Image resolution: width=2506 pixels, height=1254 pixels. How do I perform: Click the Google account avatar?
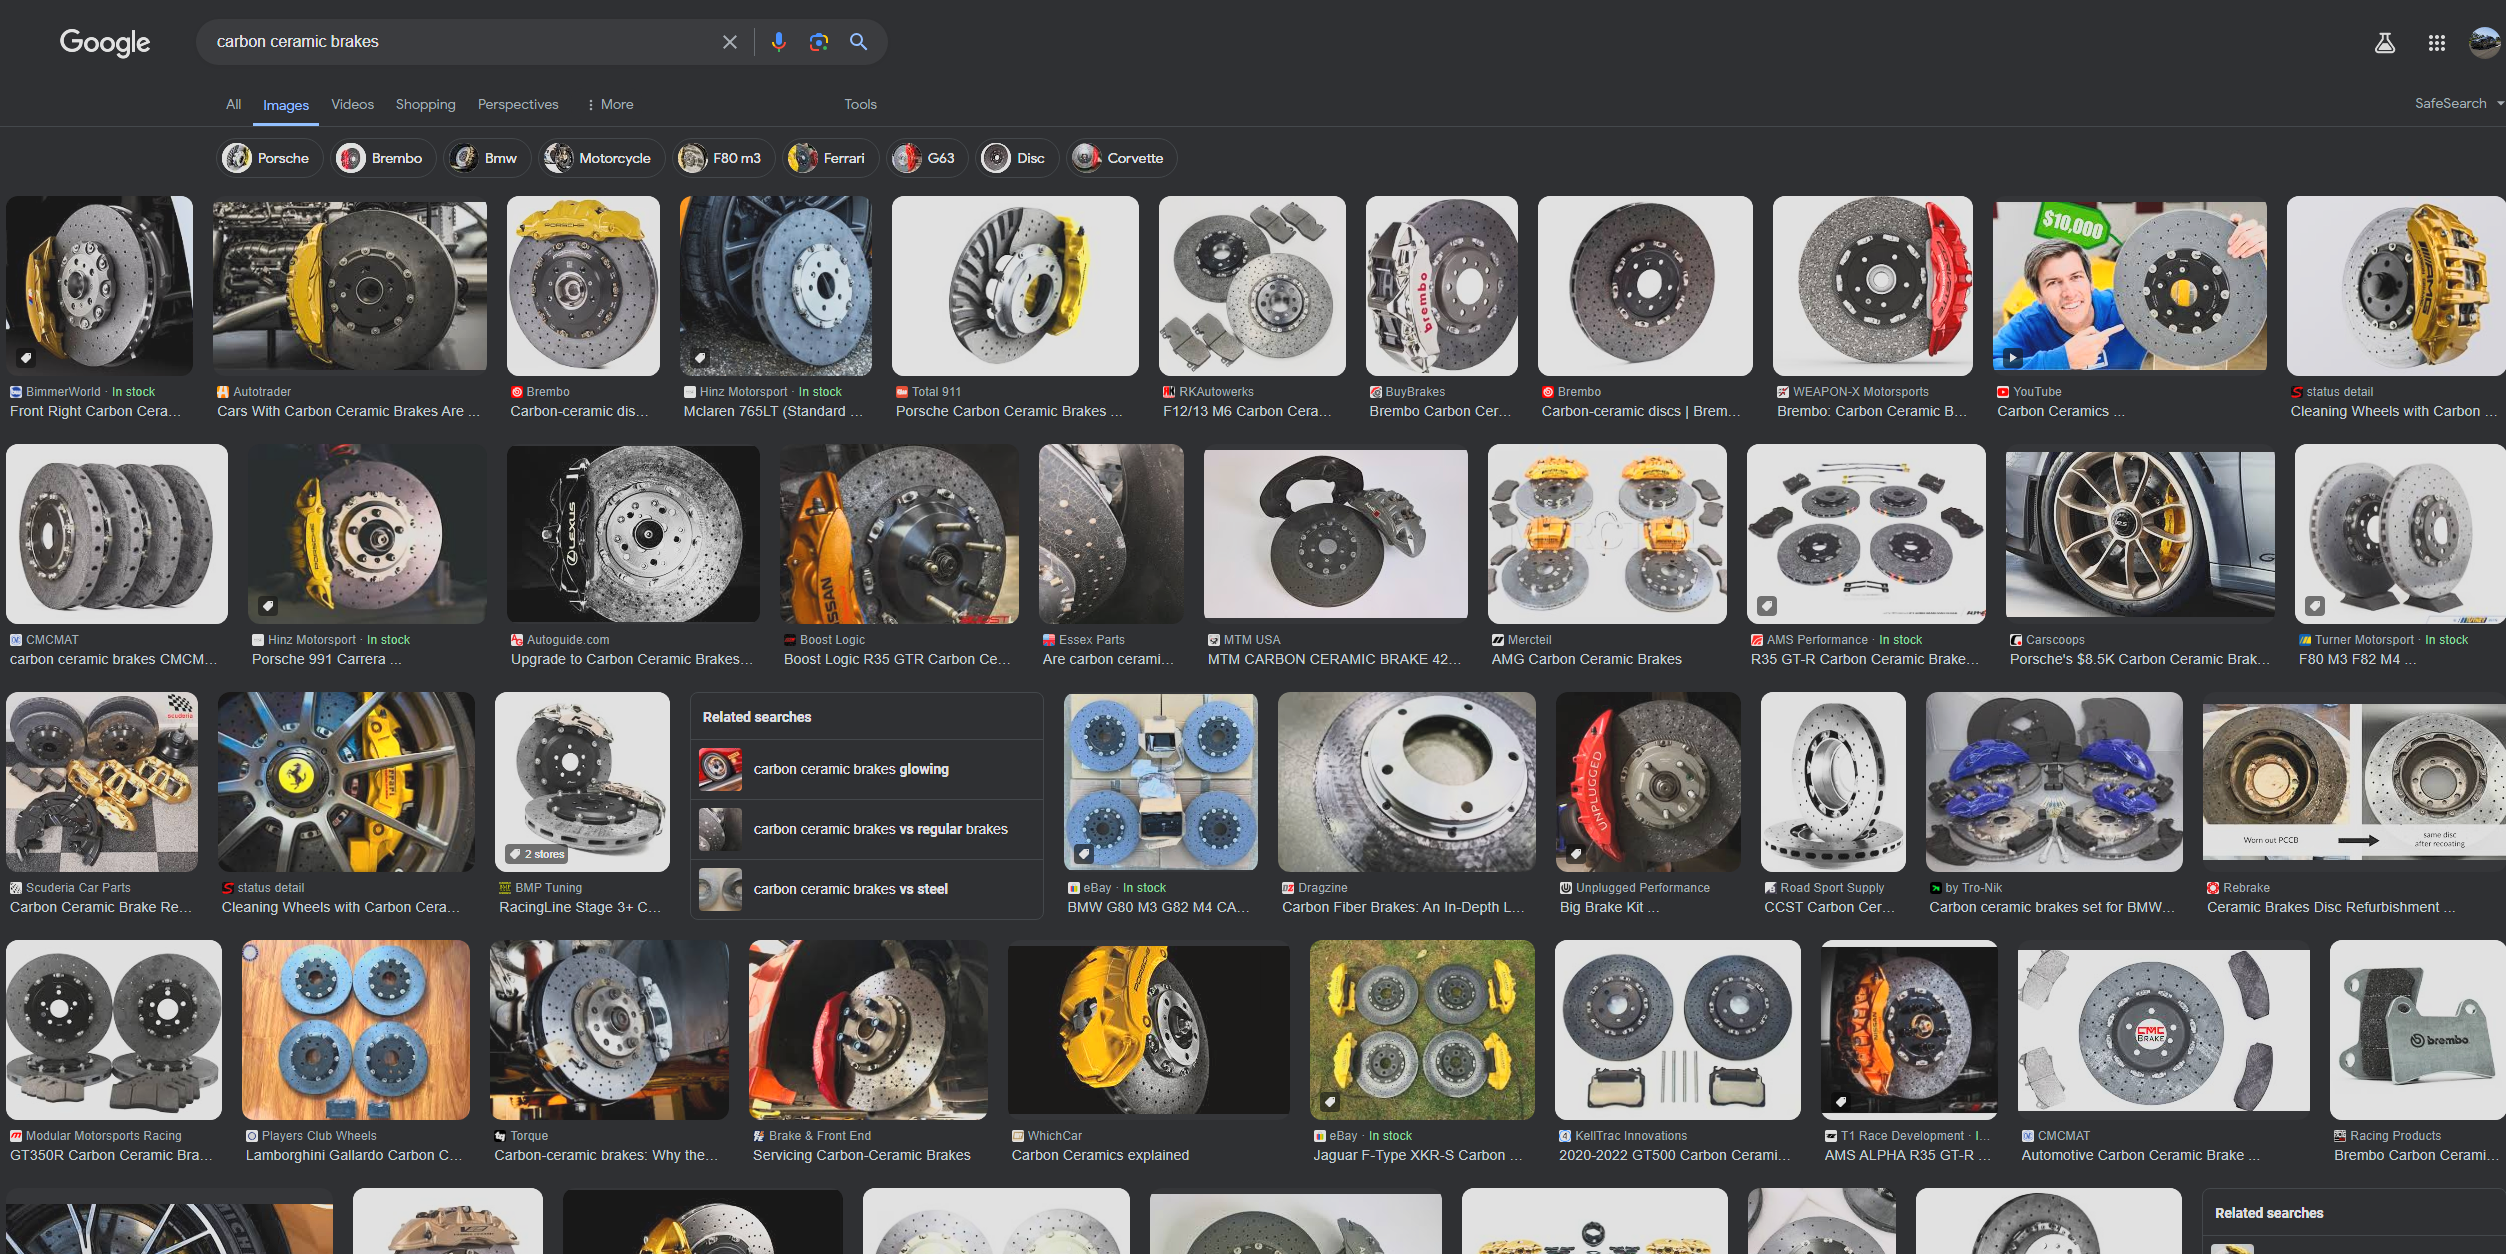[2484, 43]
